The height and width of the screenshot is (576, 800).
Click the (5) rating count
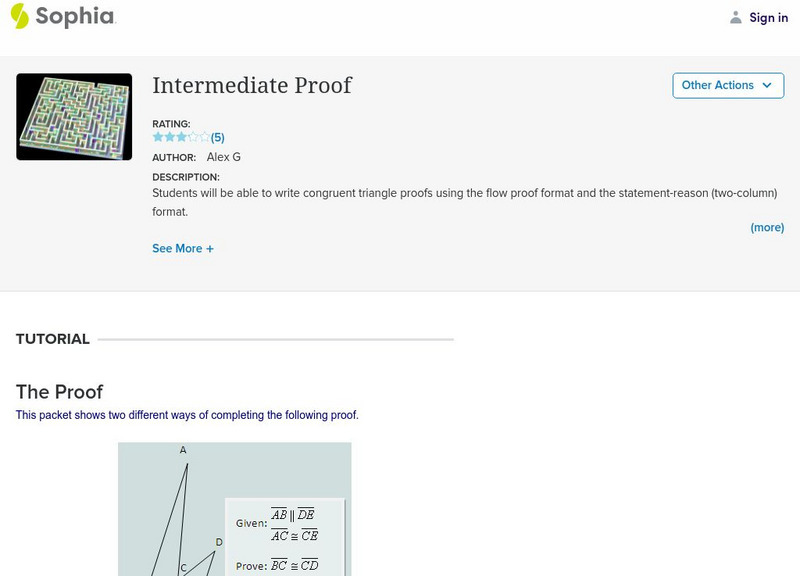click(217, 138)
